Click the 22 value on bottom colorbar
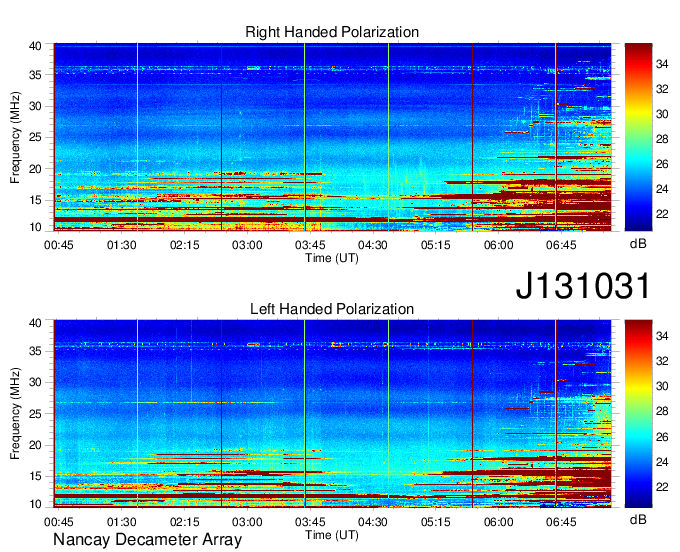 tap(662, 487)
